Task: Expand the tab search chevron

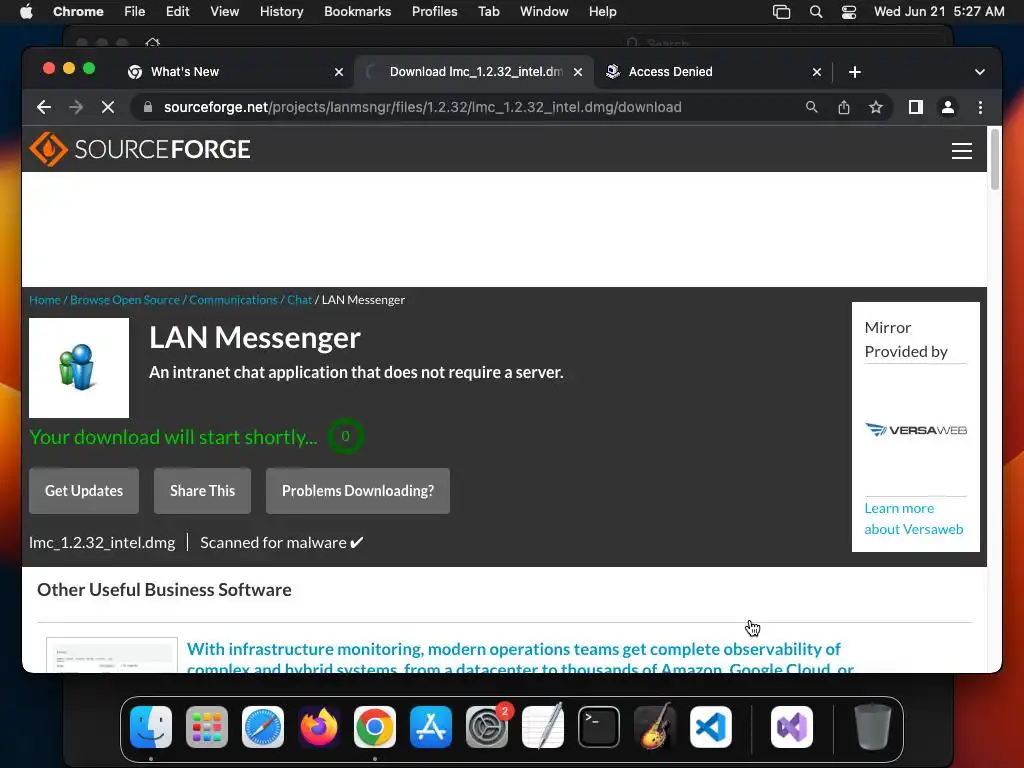Action: click(x=980, y=72)
